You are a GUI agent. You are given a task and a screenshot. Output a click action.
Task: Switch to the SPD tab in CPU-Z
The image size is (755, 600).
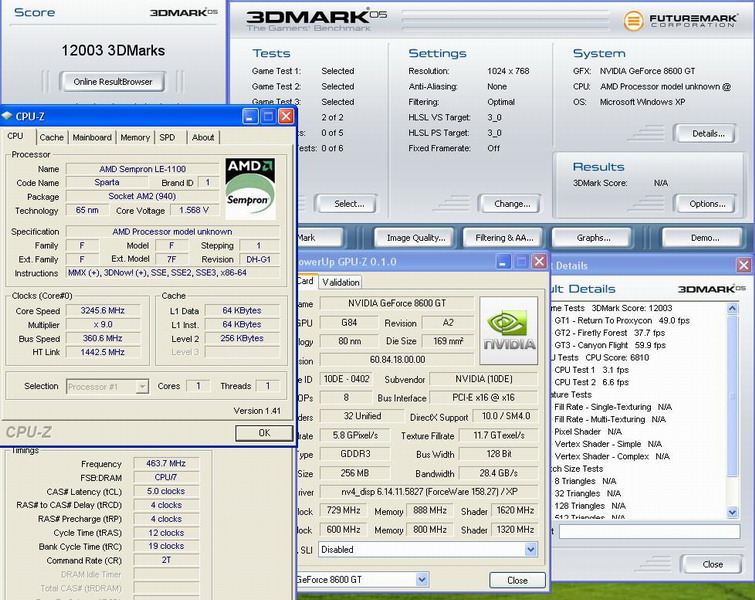[x=167, y=137]
